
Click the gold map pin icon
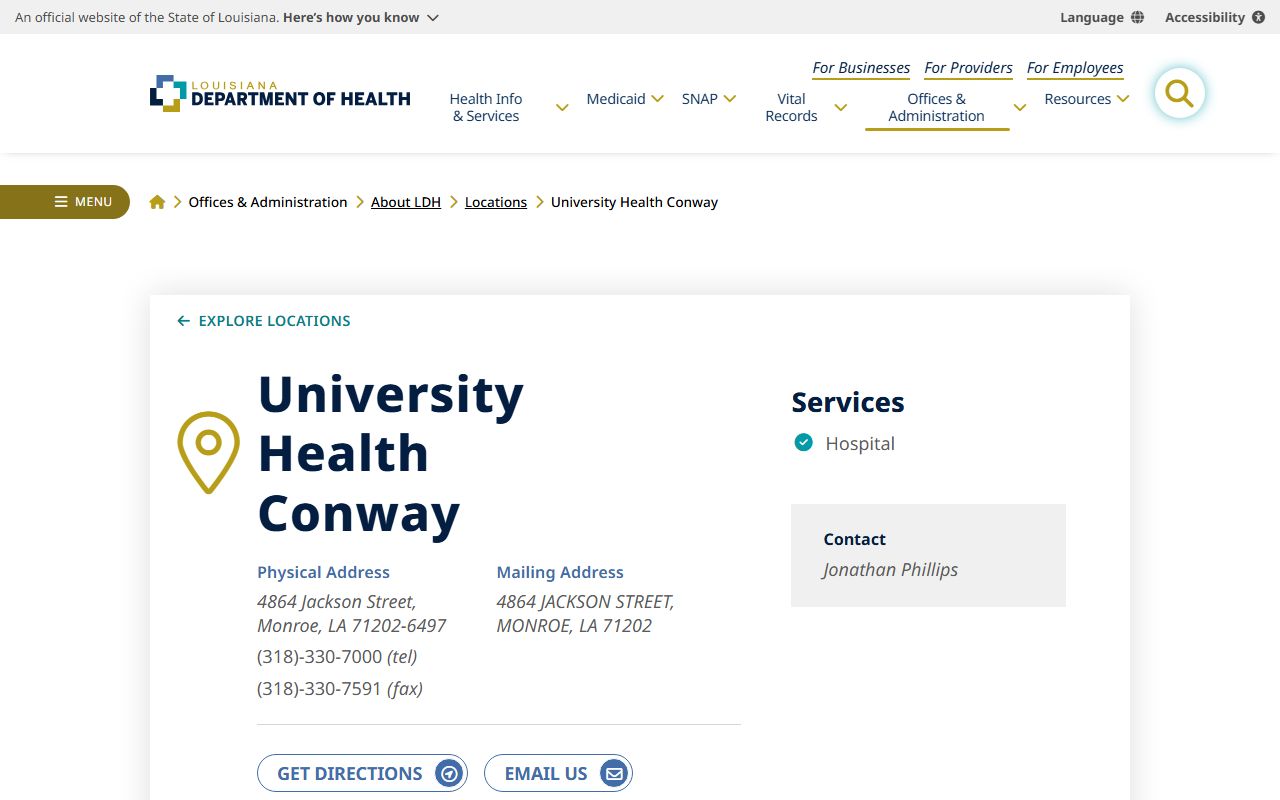pyautogui.click(x=208, y=452)
